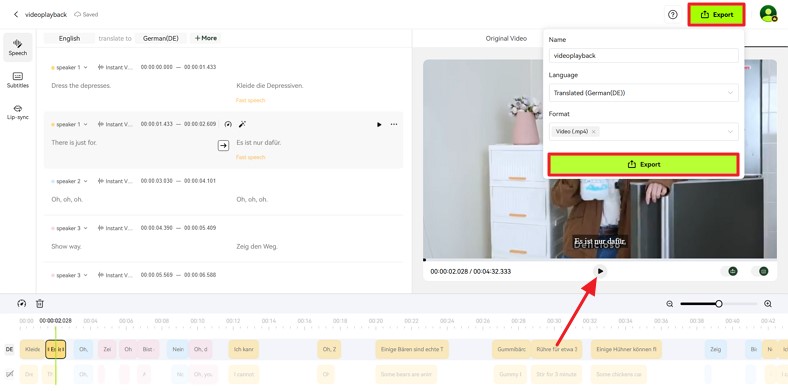The image size is (788, 391).
Task: Open the Lip-sync panel in sidebar
Action: (x=18, y=112)
